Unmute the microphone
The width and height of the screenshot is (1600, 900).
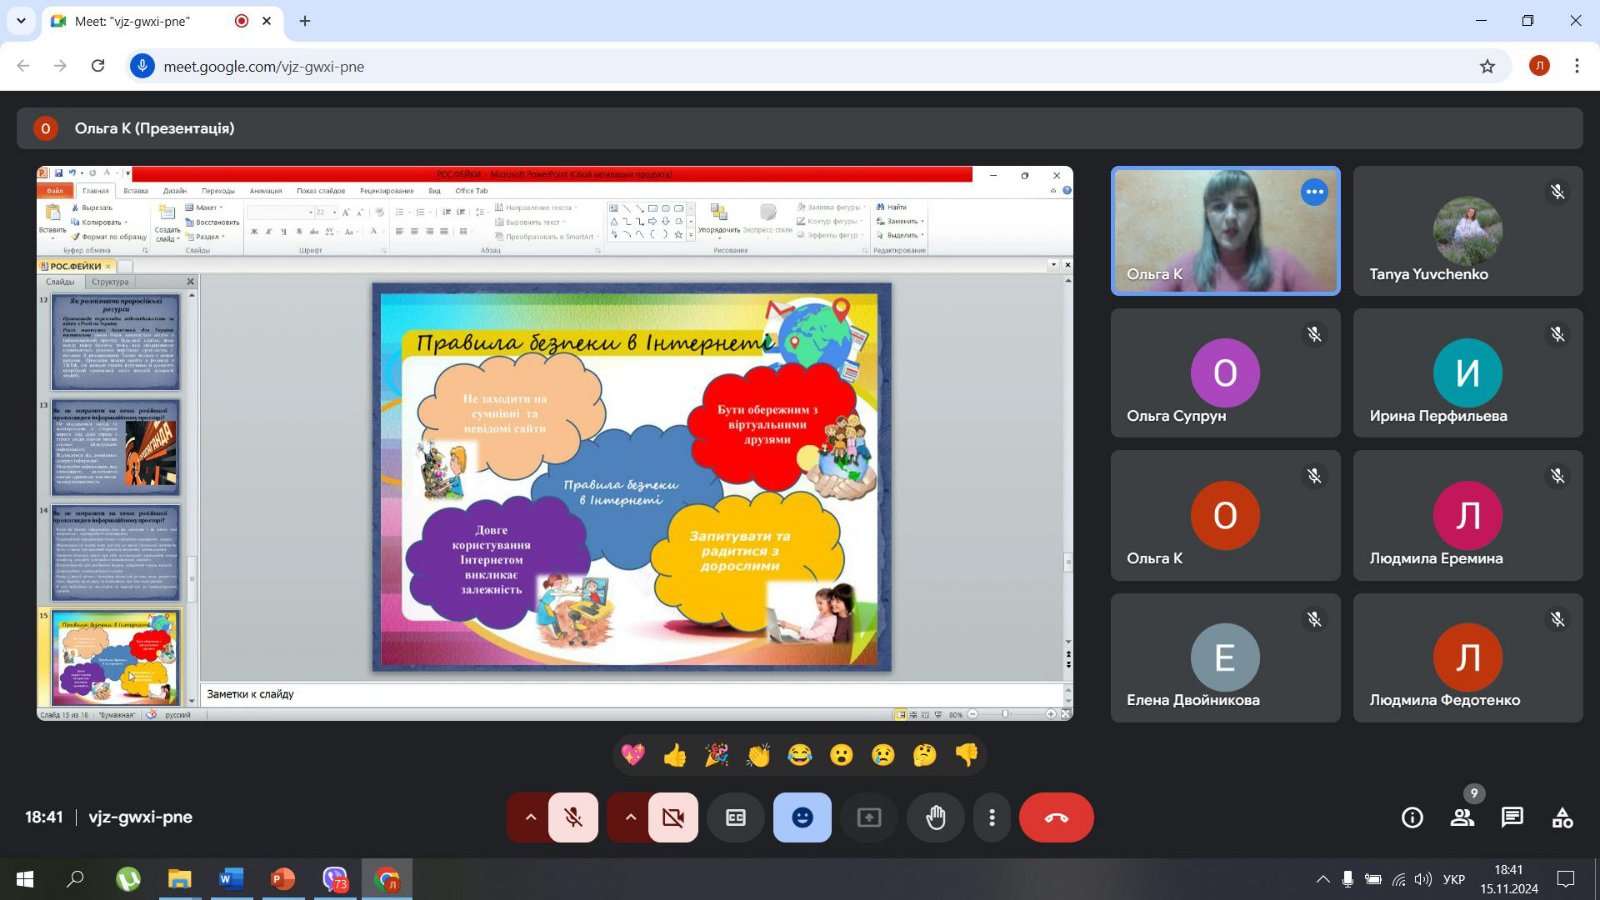click(x=573, y=818)
